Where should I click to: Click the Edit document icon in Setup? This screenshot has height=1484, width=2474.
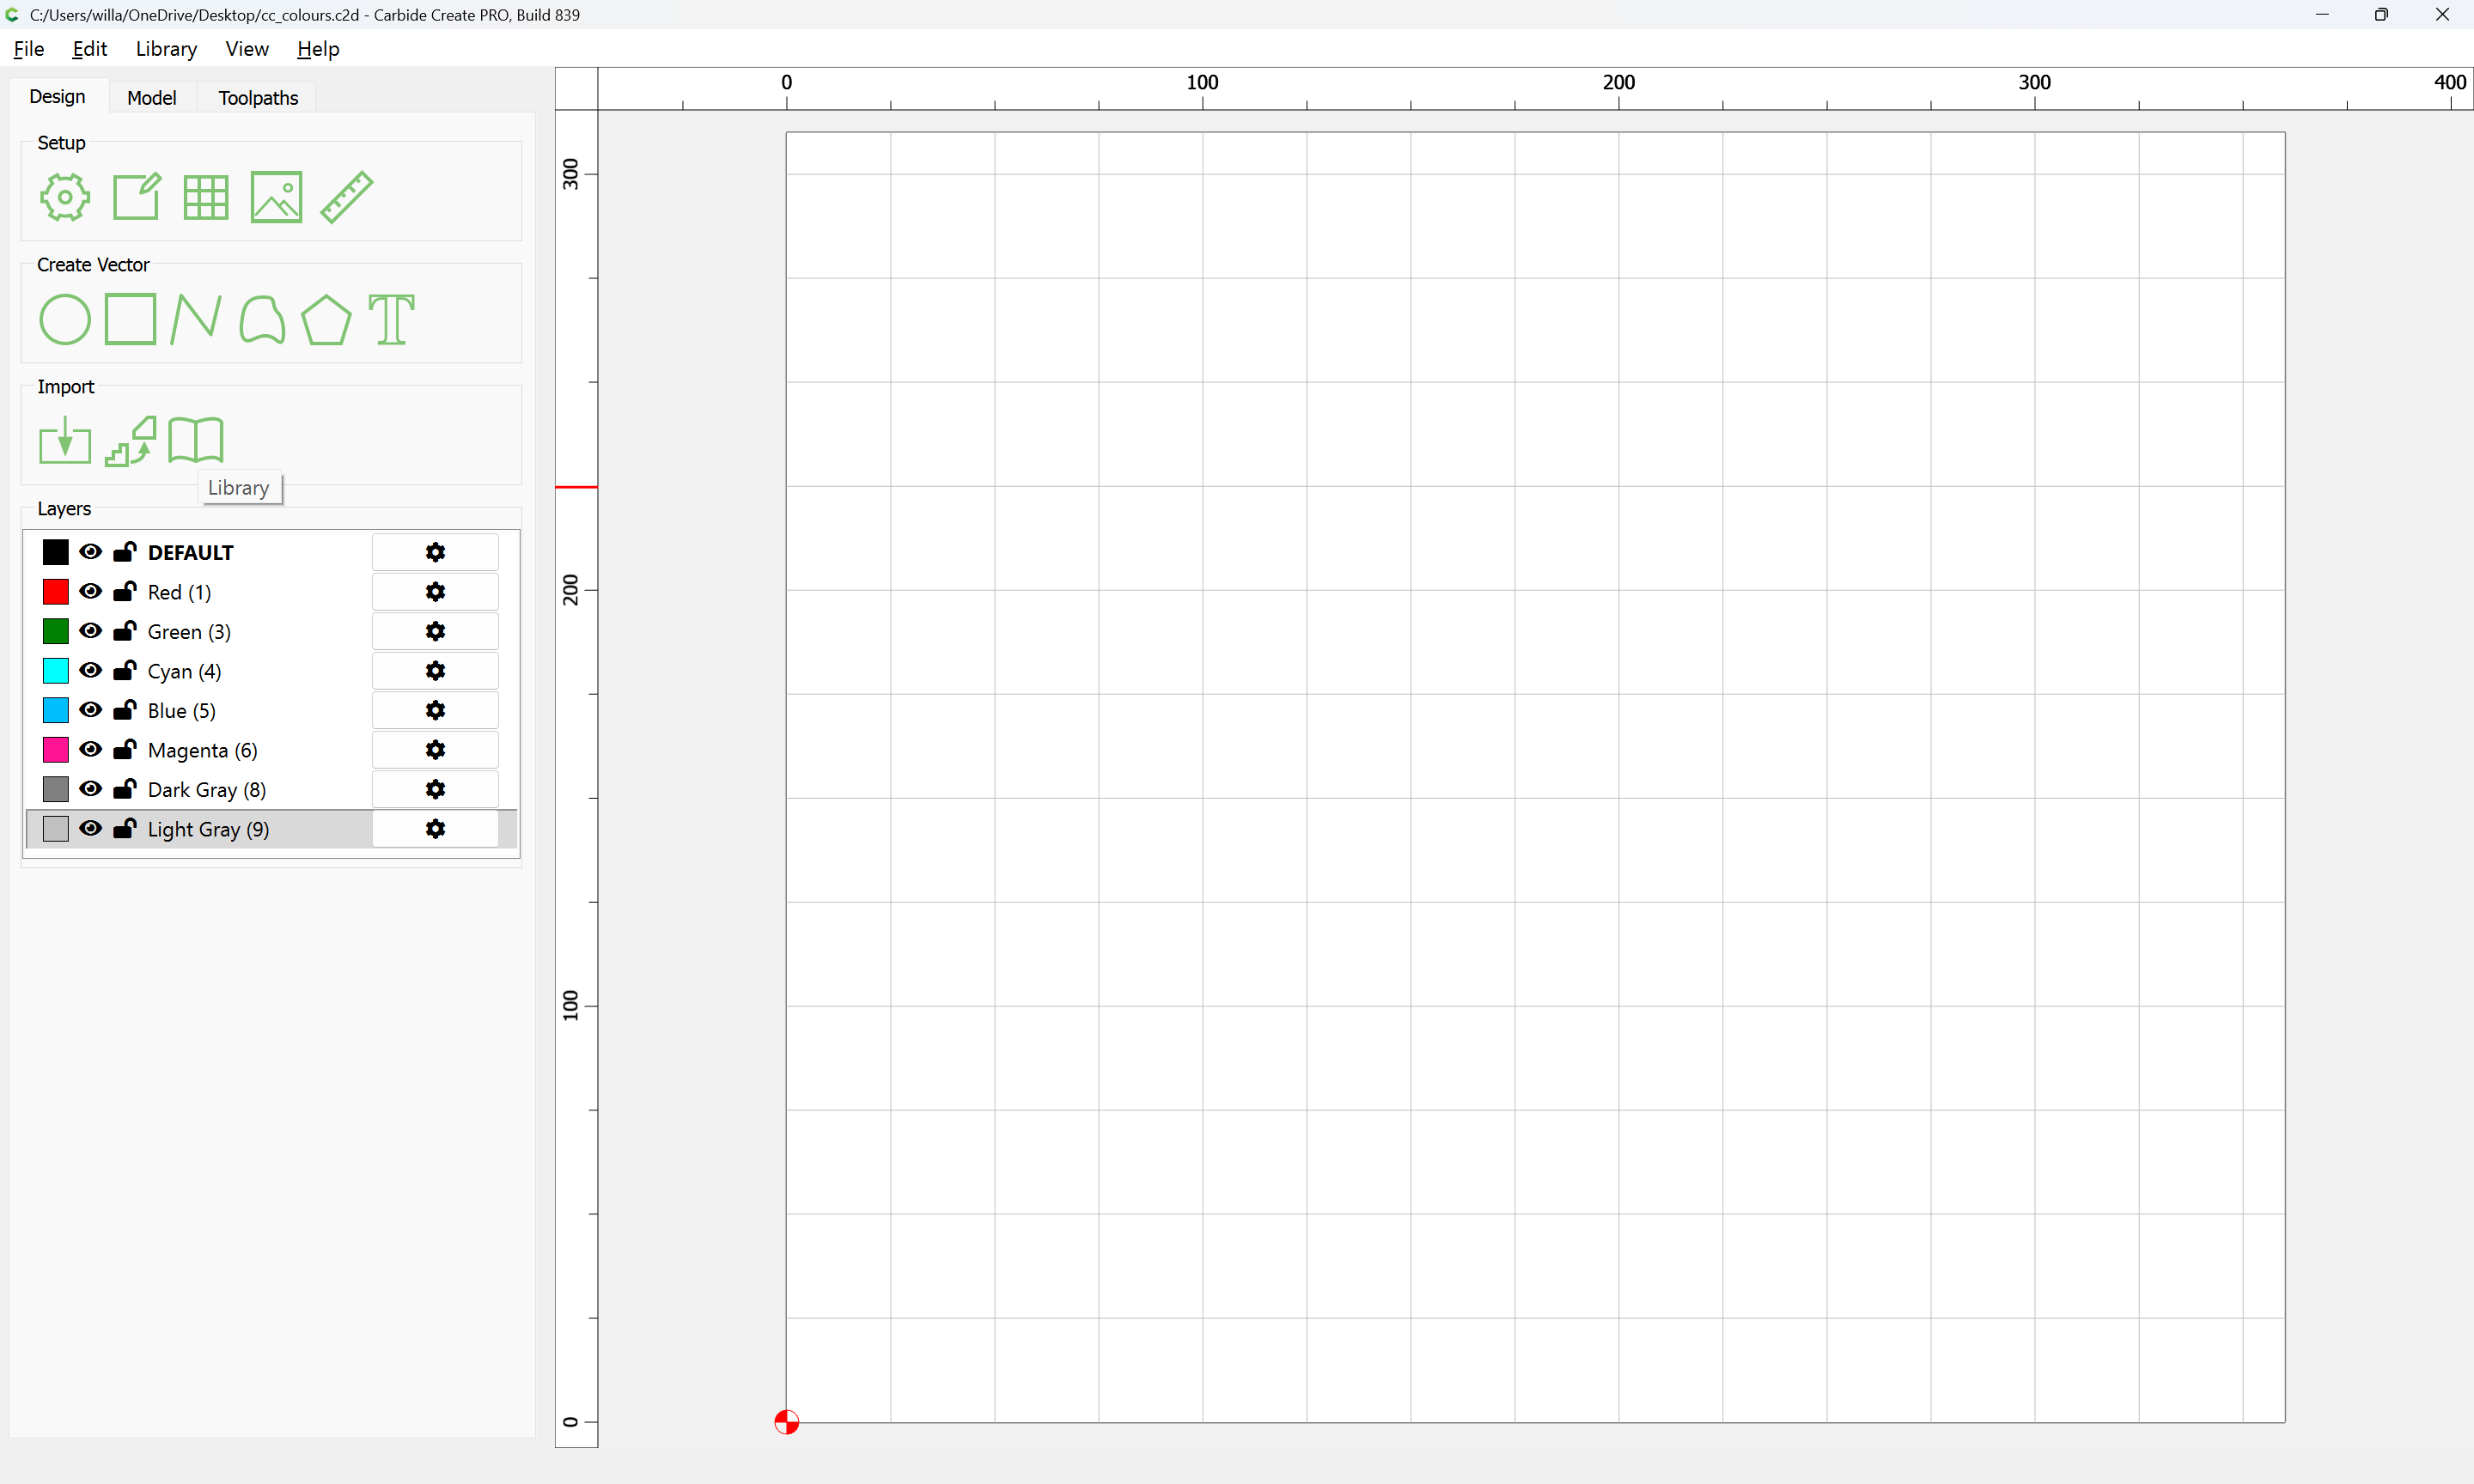(136, 197)
